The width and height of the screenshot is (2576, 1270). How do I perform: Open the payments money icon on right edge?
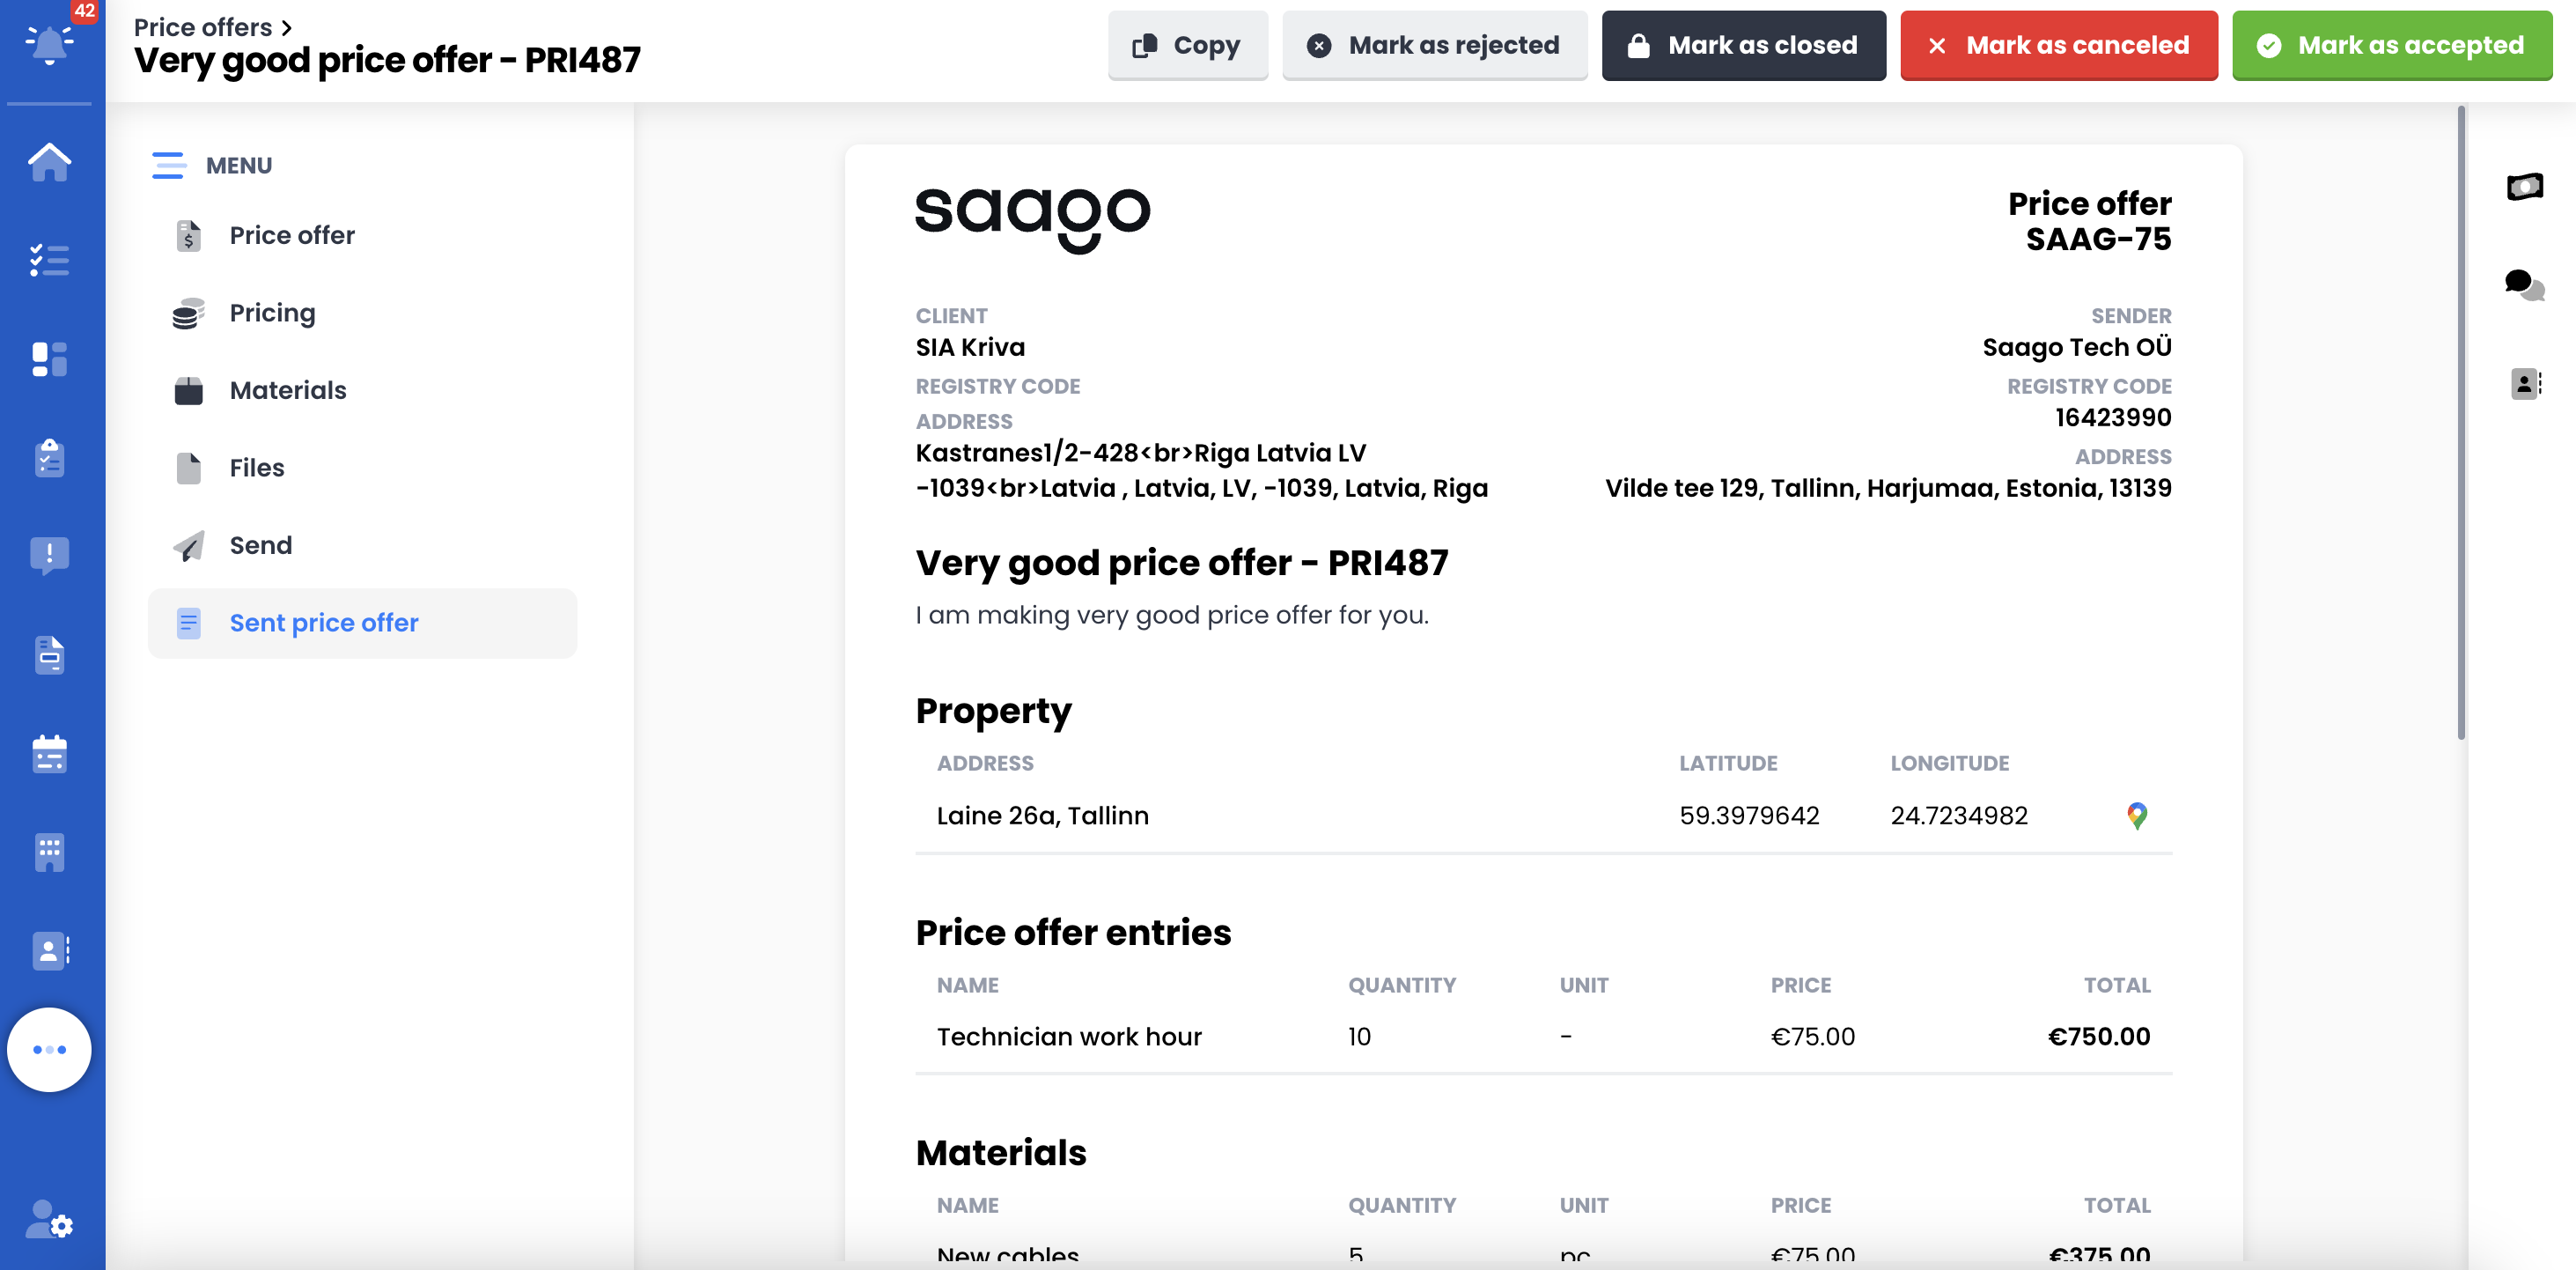(2526, 186)
